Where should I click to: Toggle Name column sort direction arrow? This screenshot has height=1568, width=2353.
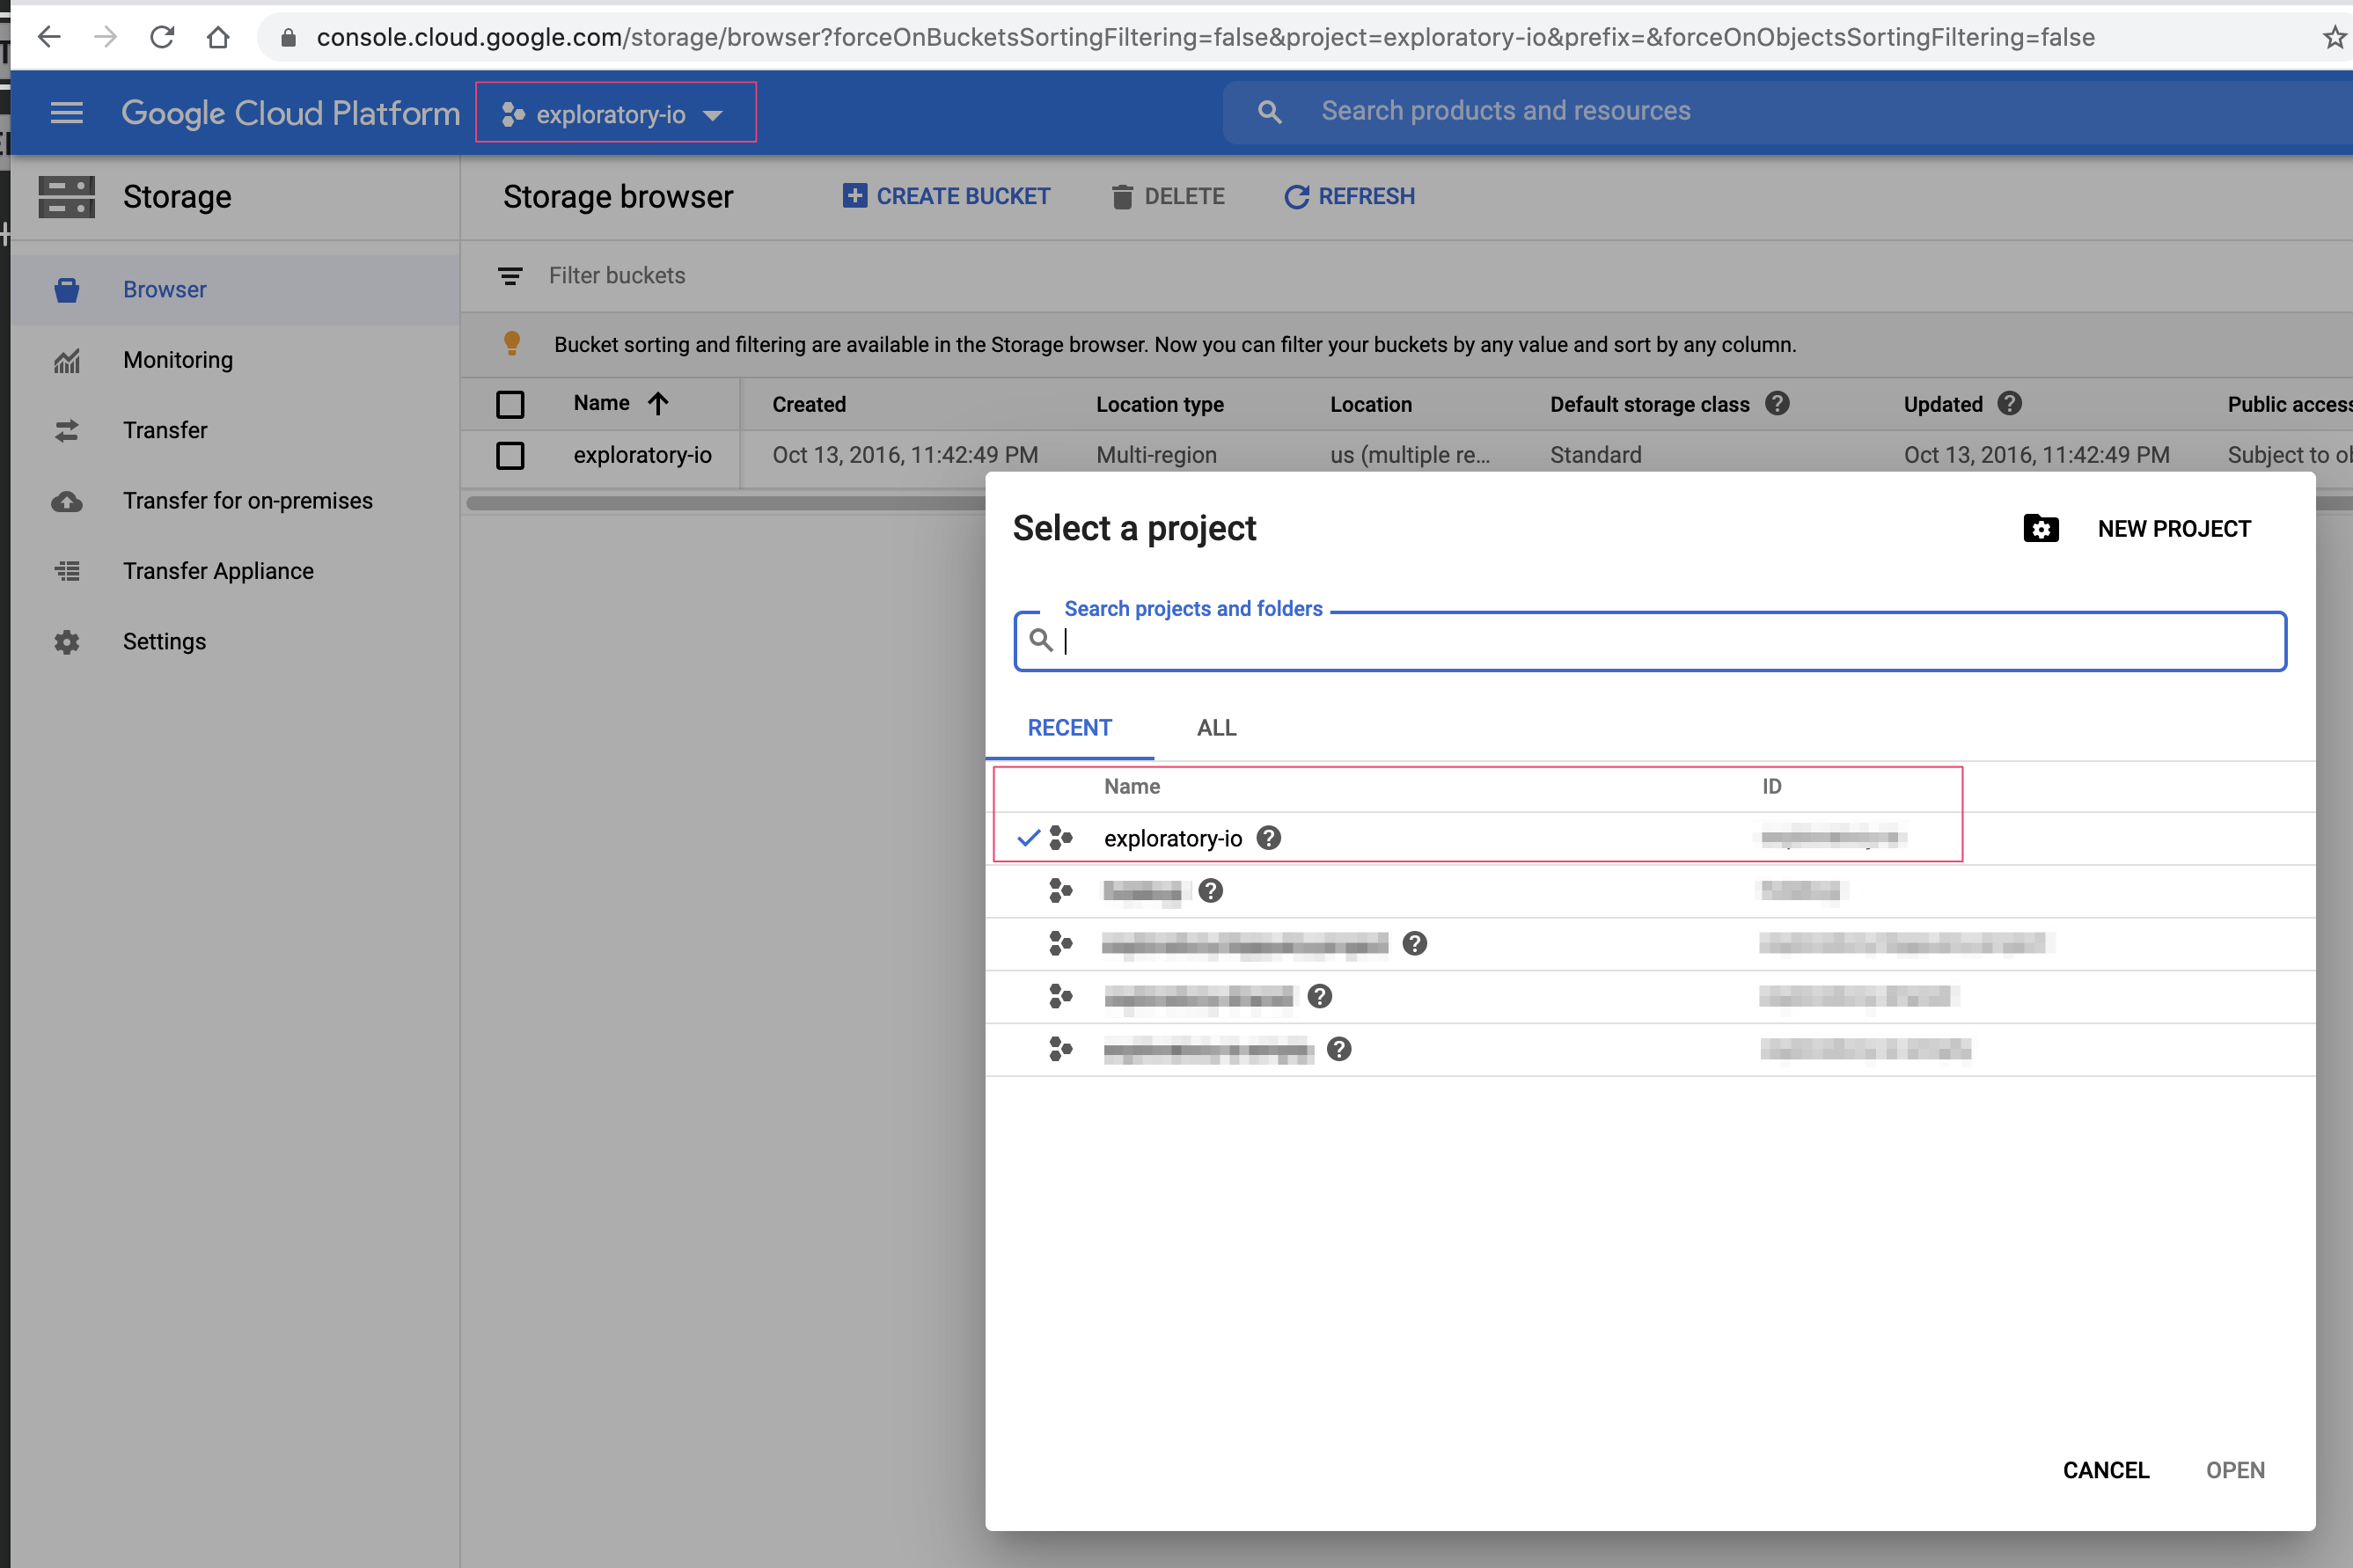tap(658, 404)
